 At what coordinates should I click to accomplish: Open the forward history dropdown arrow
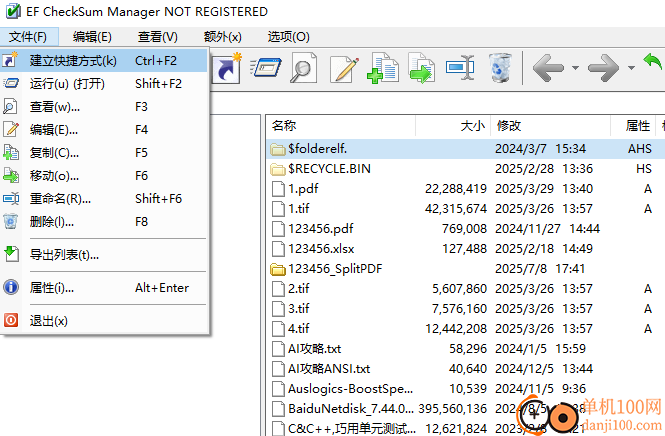631,68
